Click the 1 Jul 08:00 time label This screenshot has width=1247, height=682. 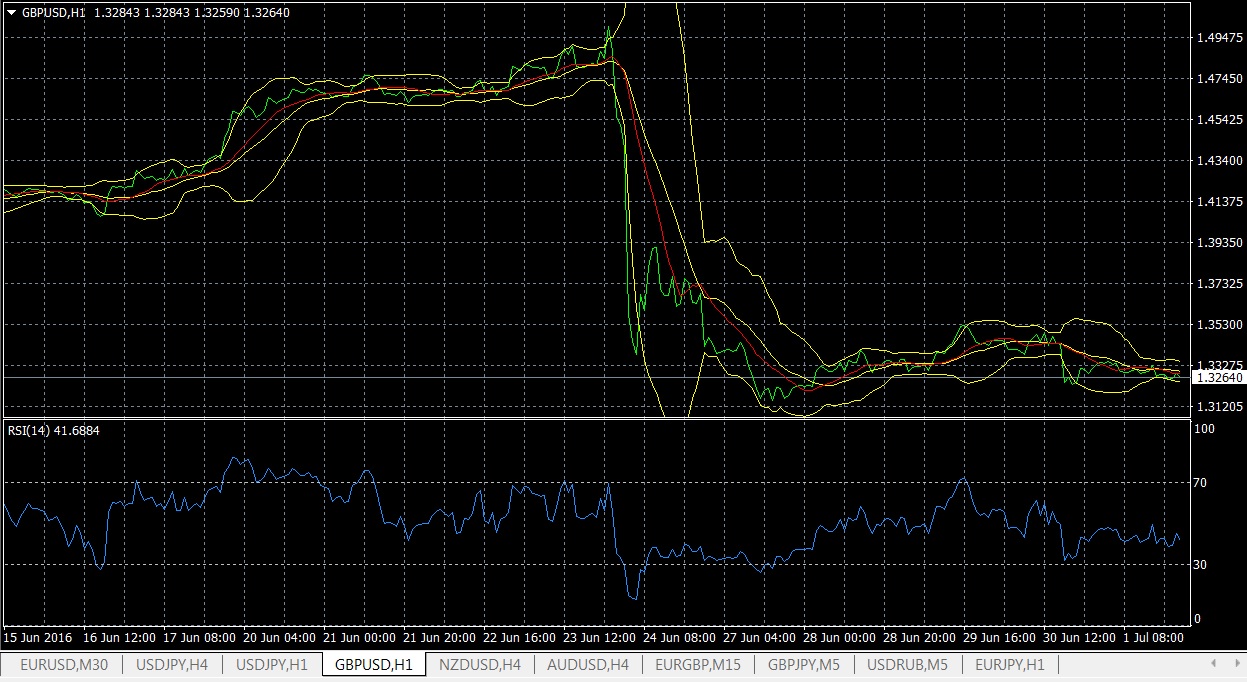click(x=1155, y=637)
